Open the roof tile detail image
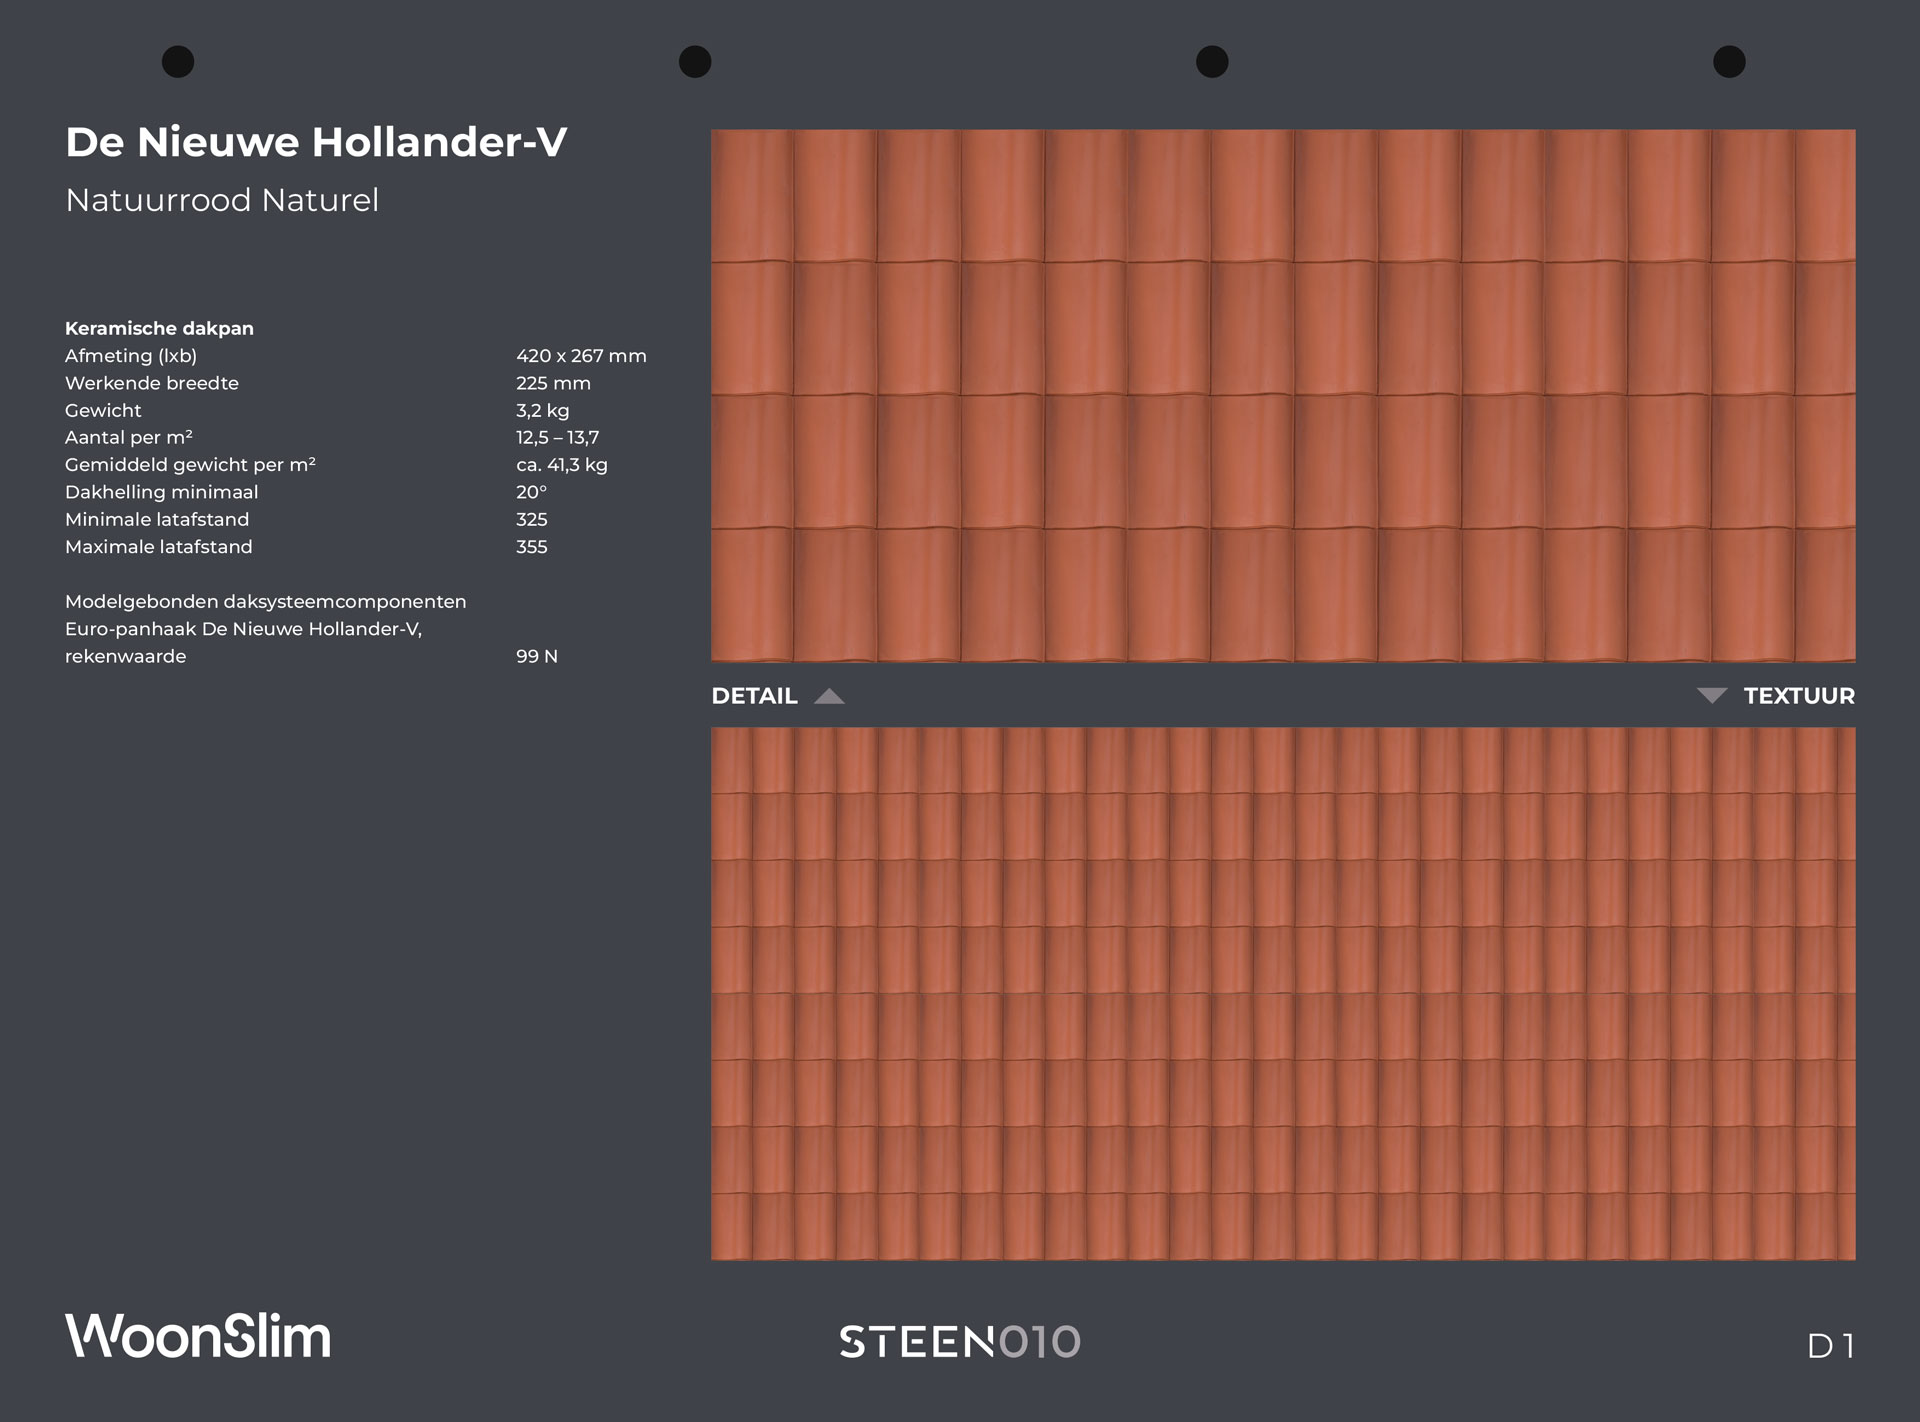 coord(1283,395)
